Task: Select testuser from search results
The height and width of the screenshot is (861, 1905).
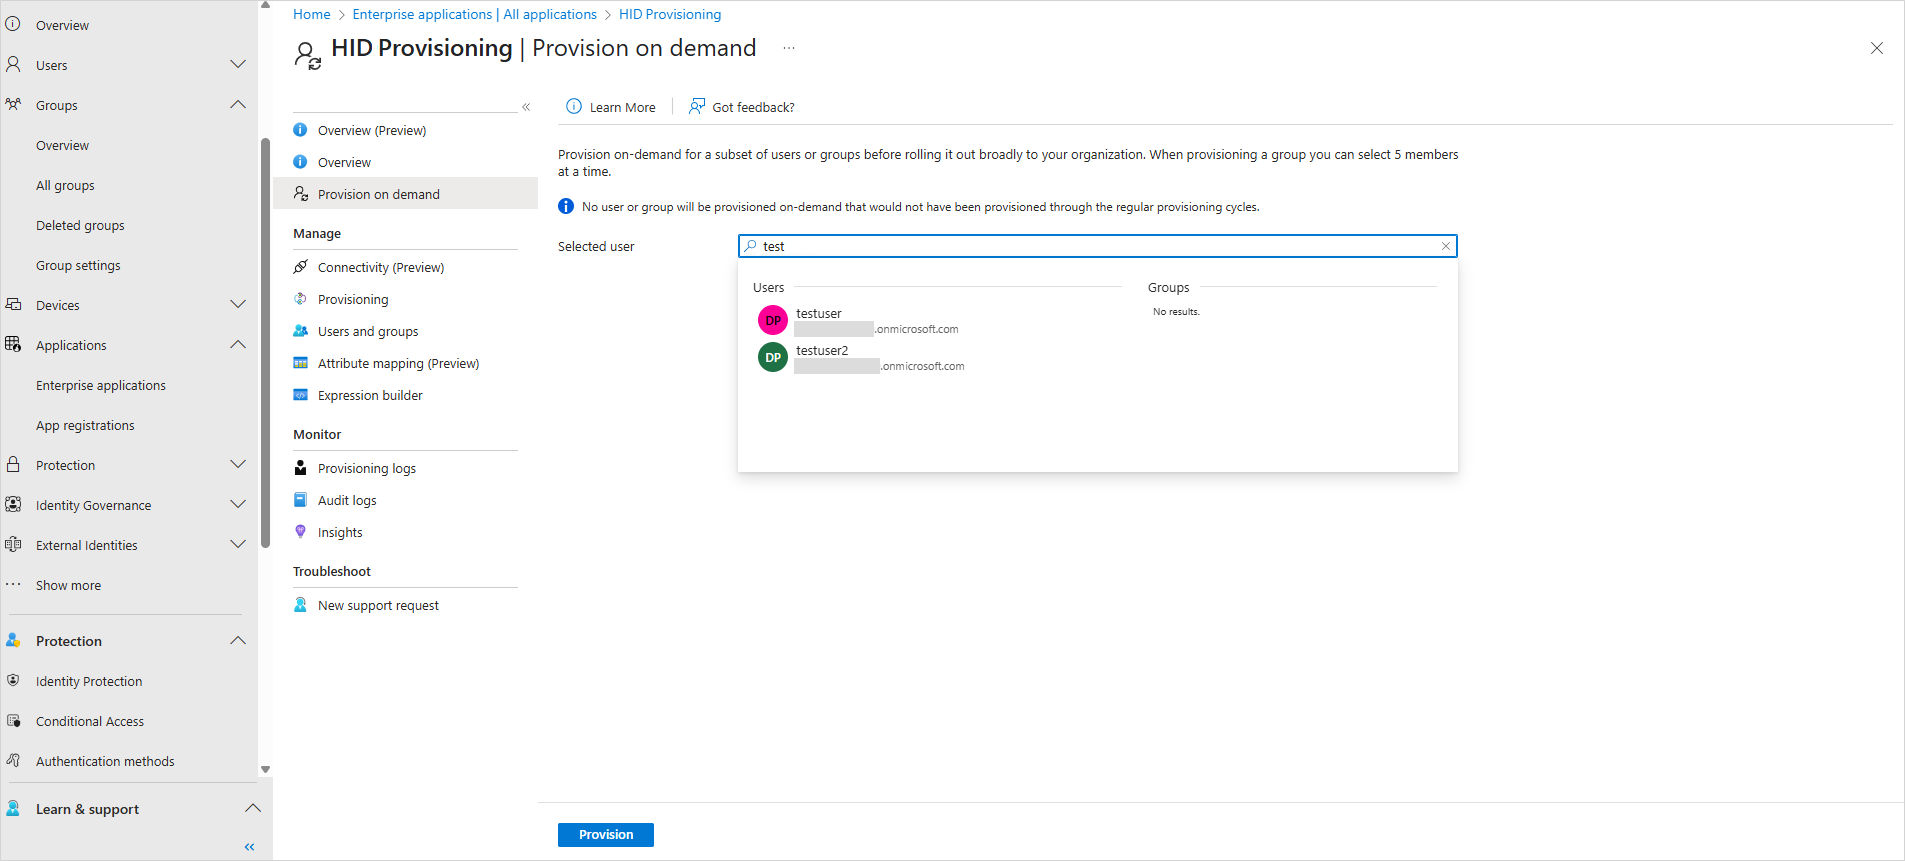Action: point(858,320)
